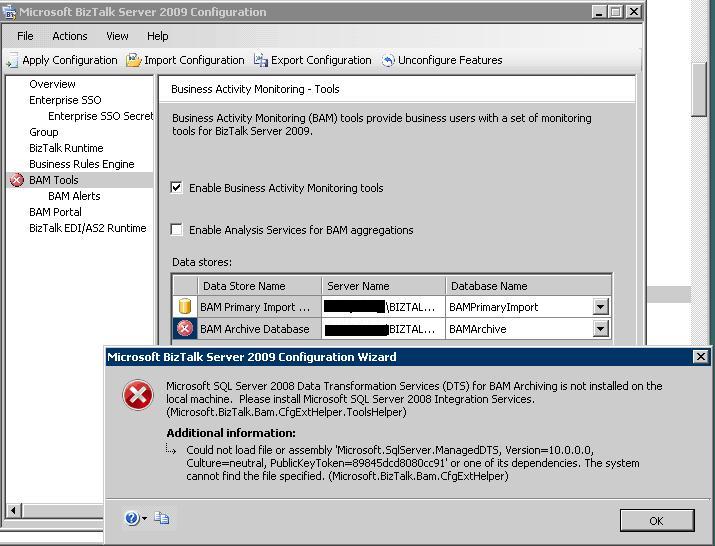Click the BAM Primary Import data store cell

pos(259,307)
